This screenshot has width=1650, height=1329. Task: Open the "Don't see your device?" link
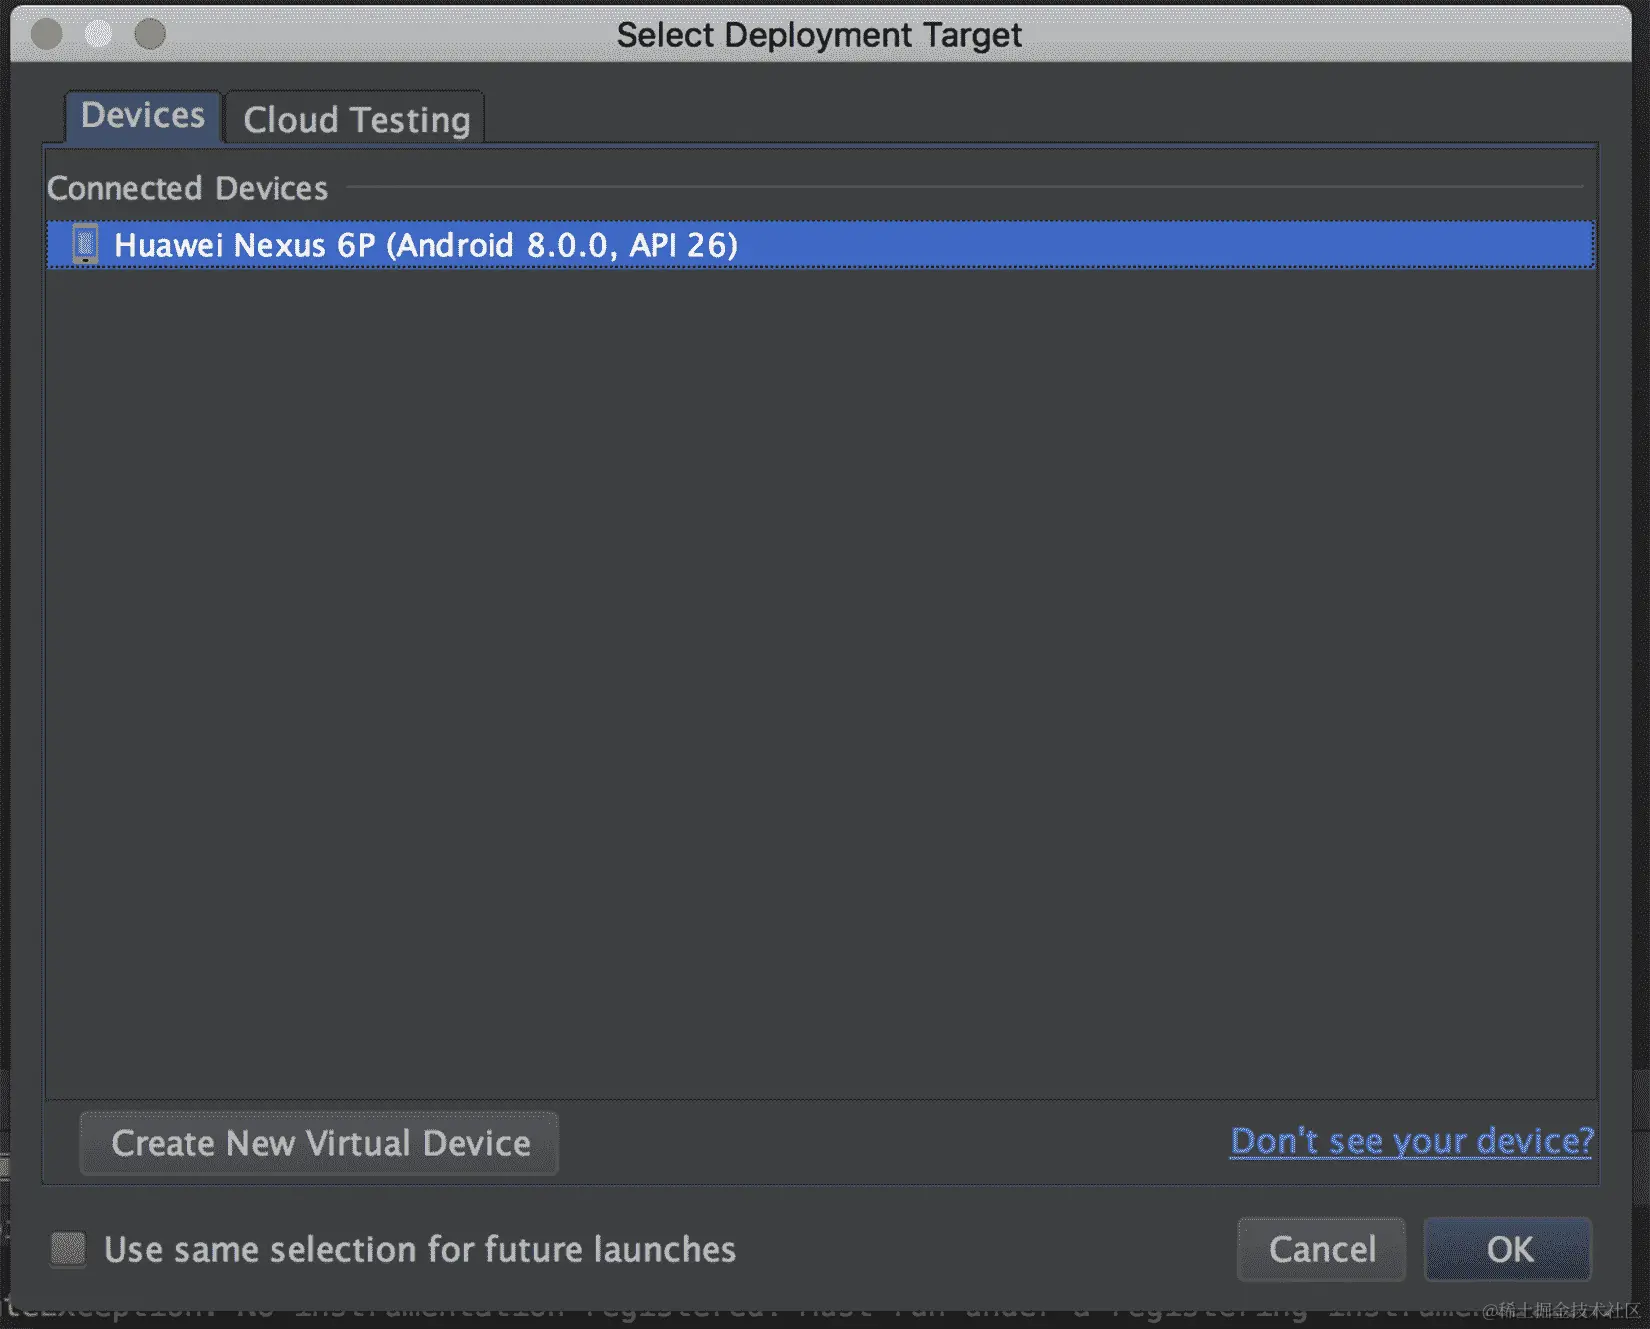point(1411,1141)
